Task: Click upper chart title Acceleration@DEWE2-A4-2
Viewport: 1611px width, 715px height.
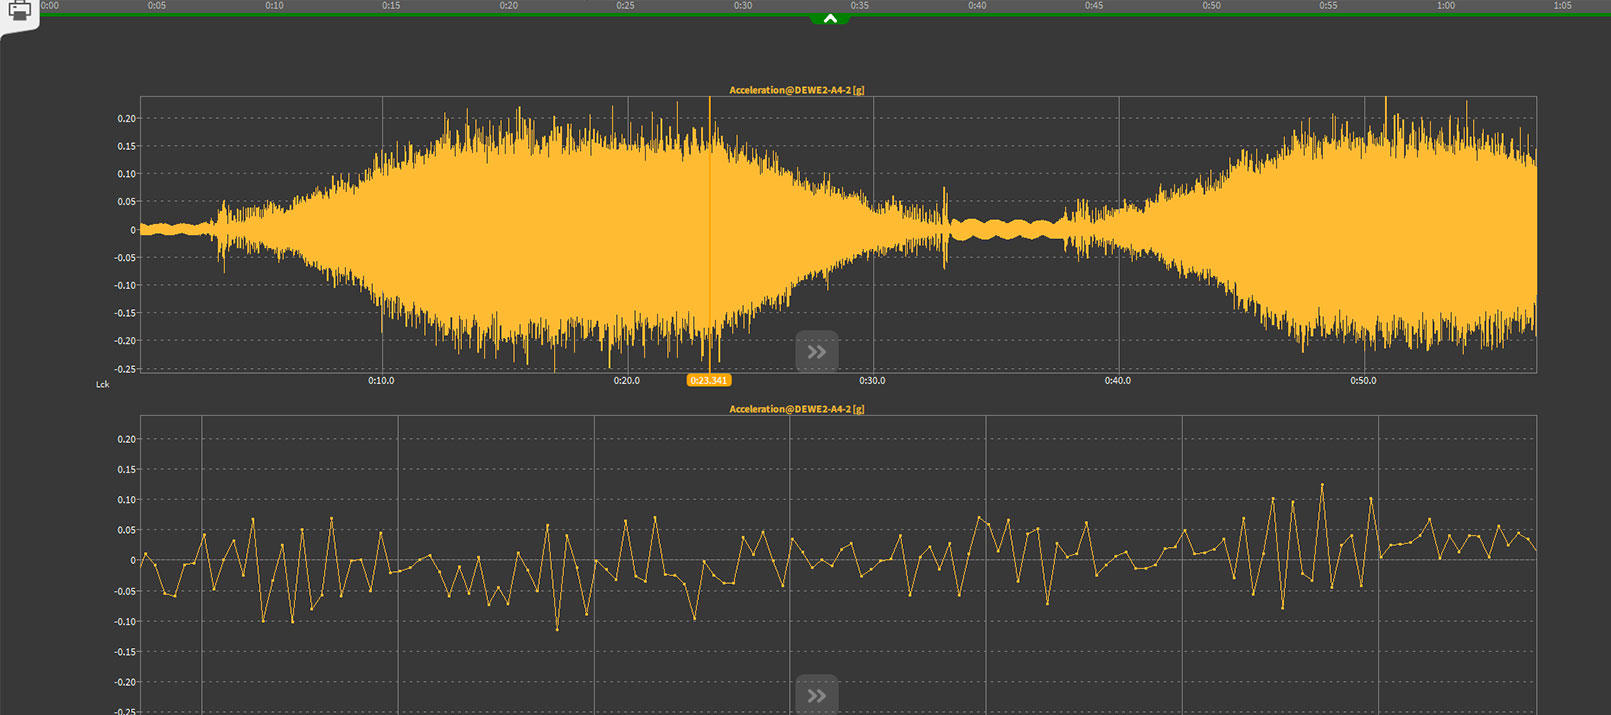Action: (796, 90)
